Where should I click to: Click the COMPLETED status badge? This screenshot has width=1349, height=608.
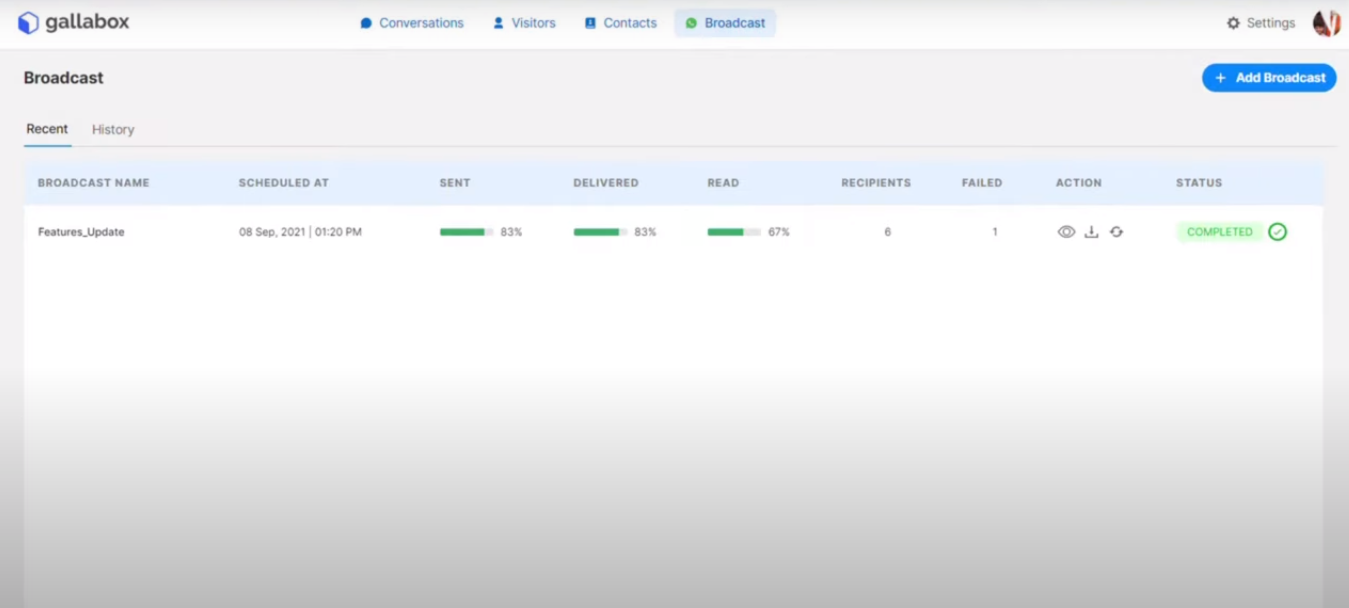tap(1220, 232)
